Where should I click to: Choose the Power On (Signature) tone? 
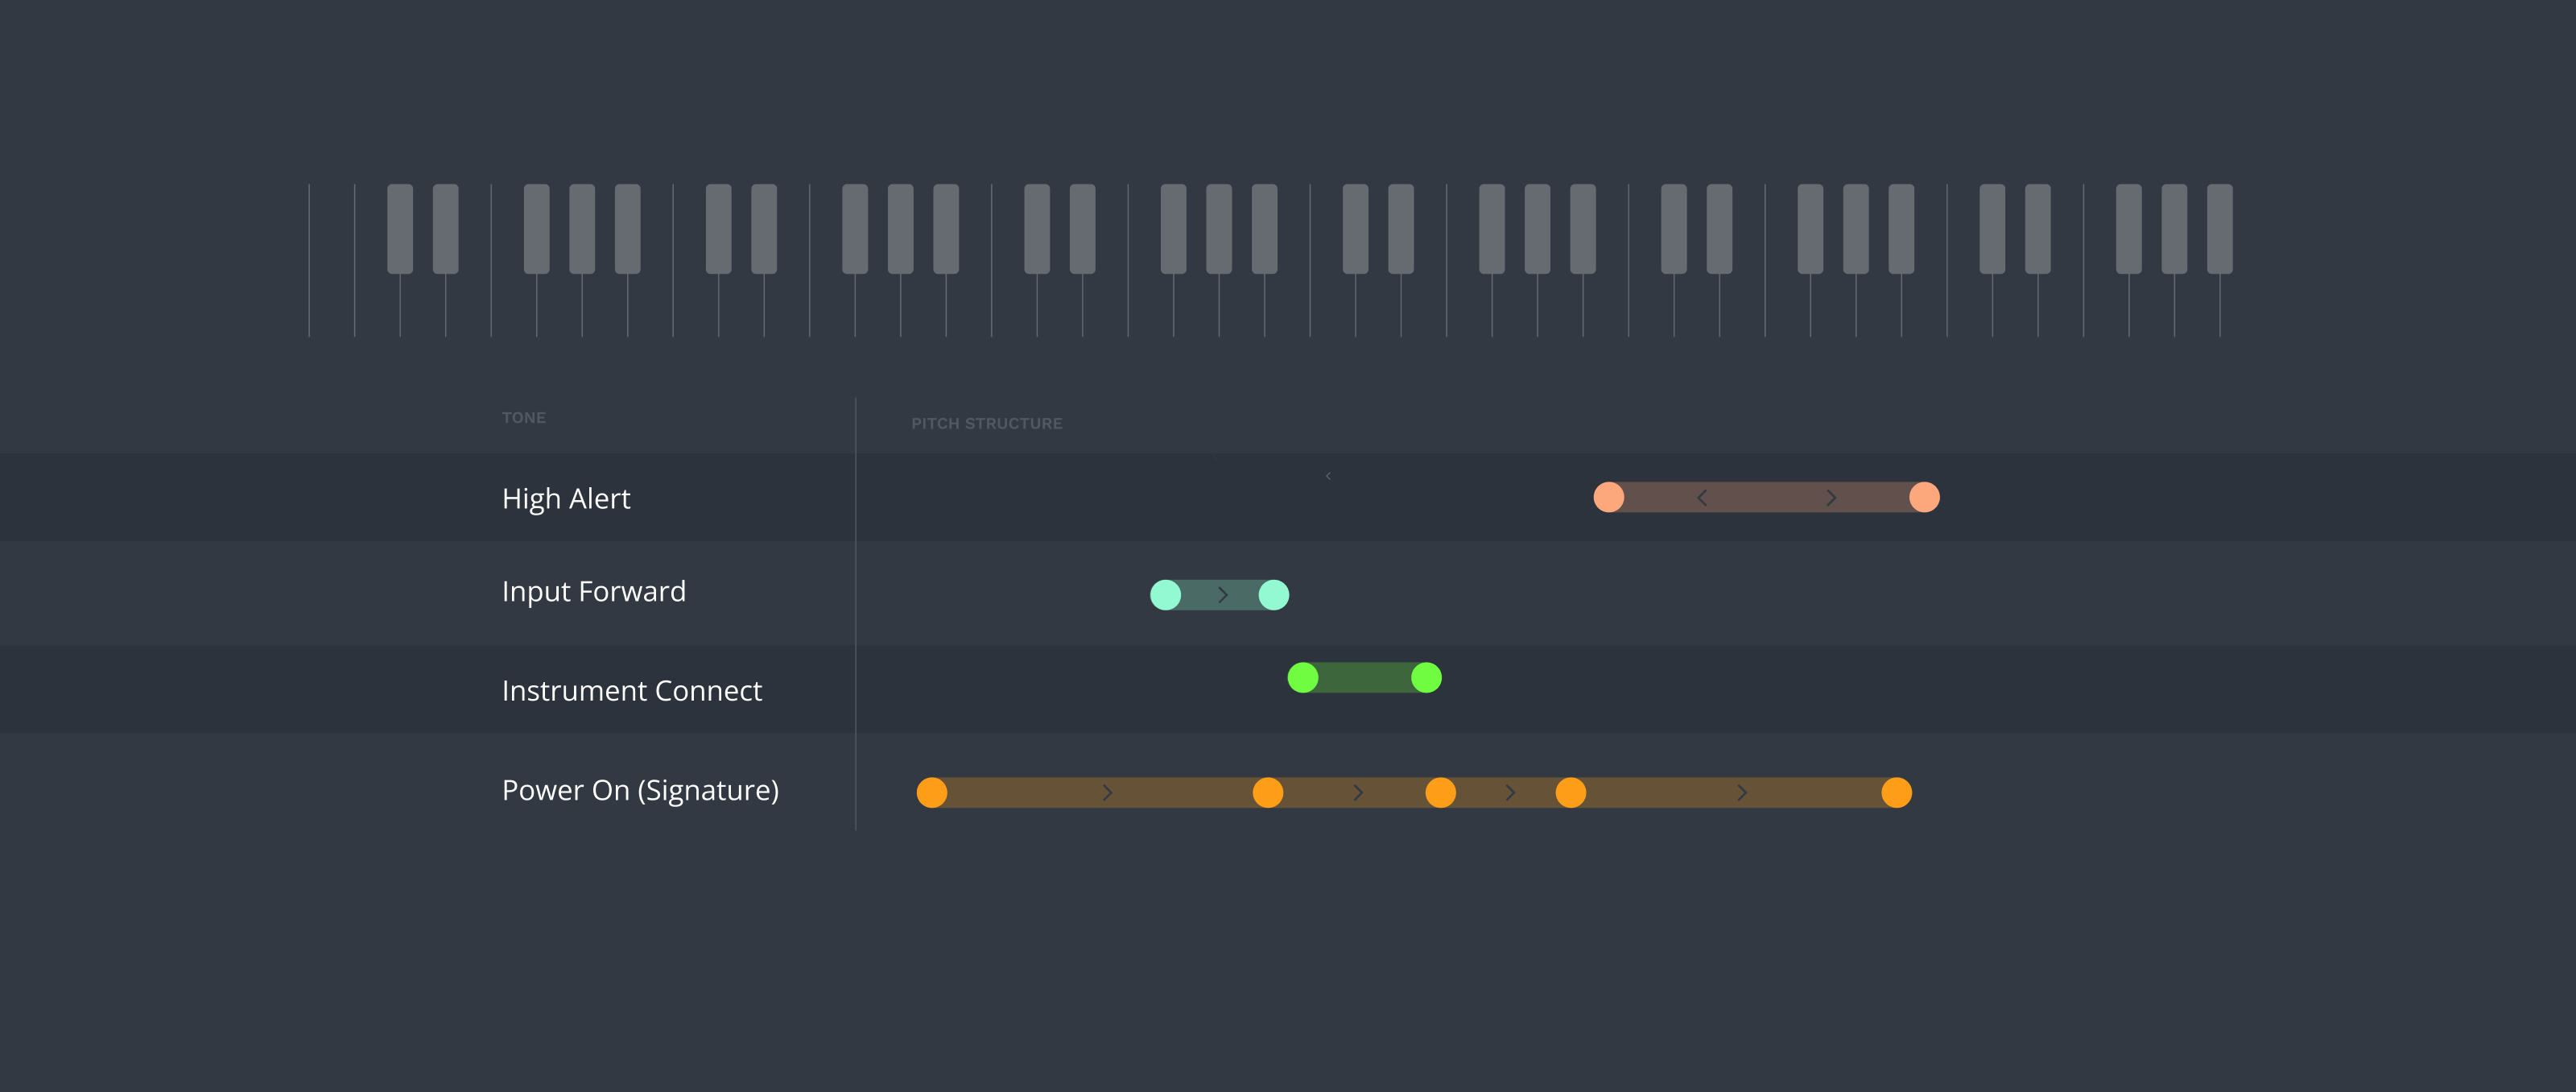point(640,790)
